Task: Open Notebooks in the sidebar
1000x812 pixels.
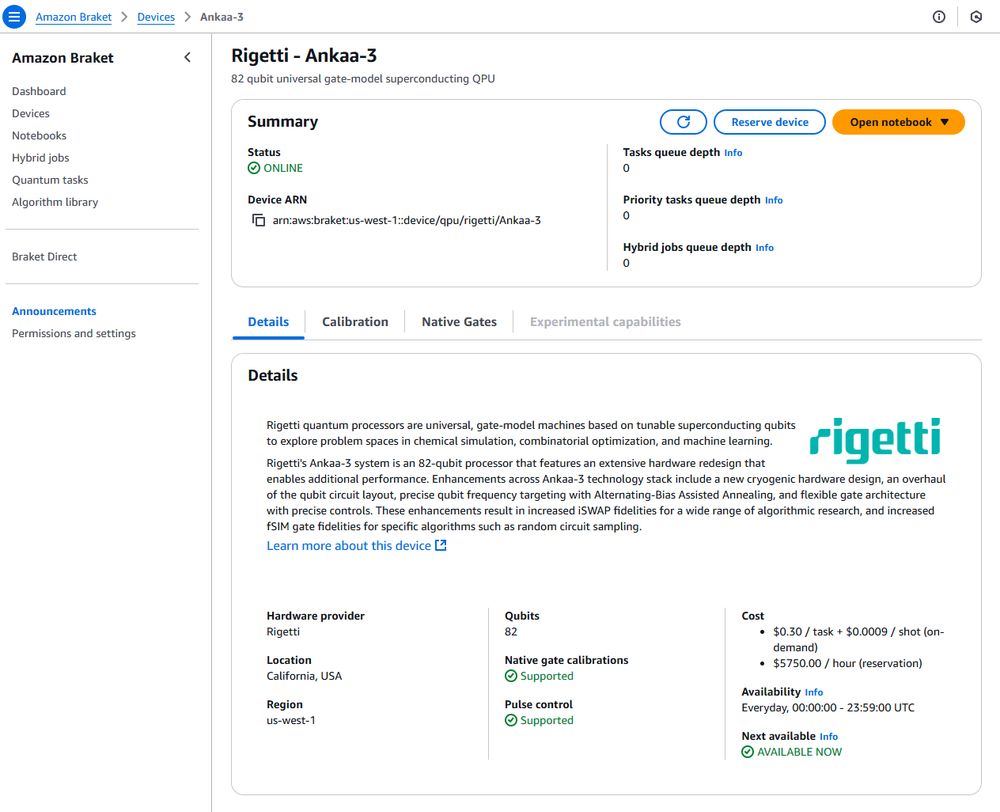Action: click(39, 136)
